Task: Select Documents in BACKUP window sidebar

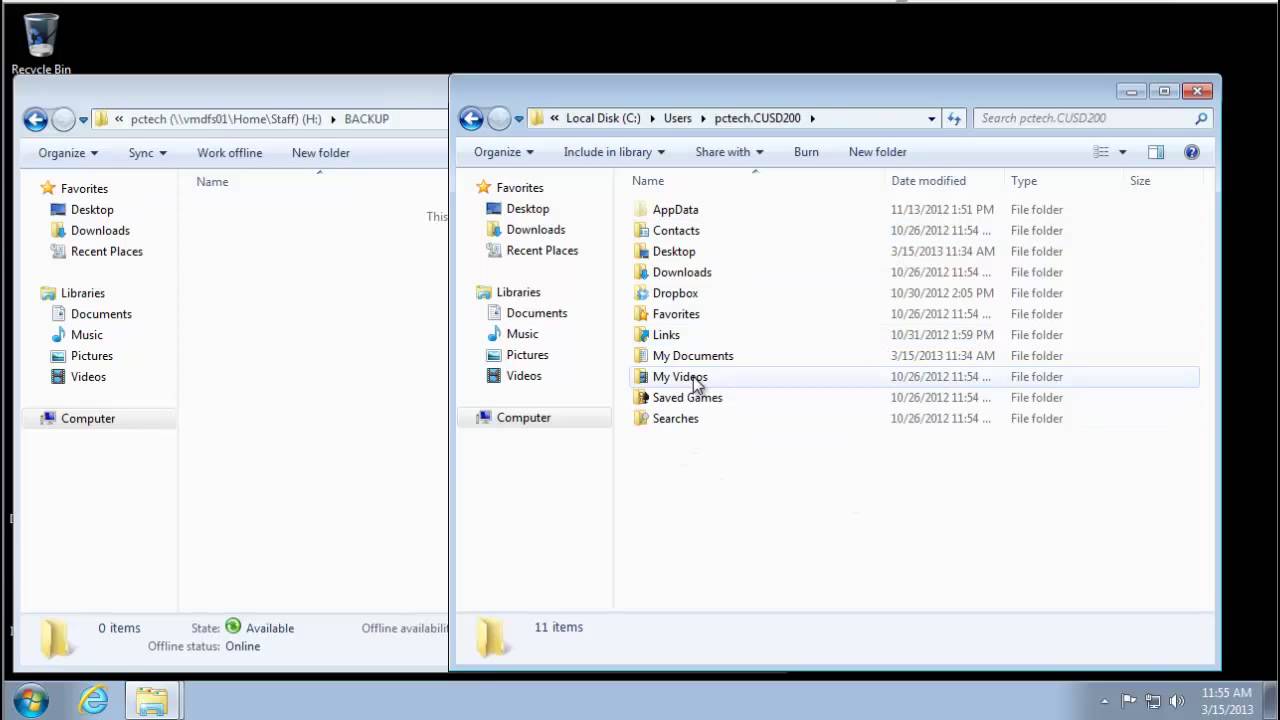Action: click(101, 315)
